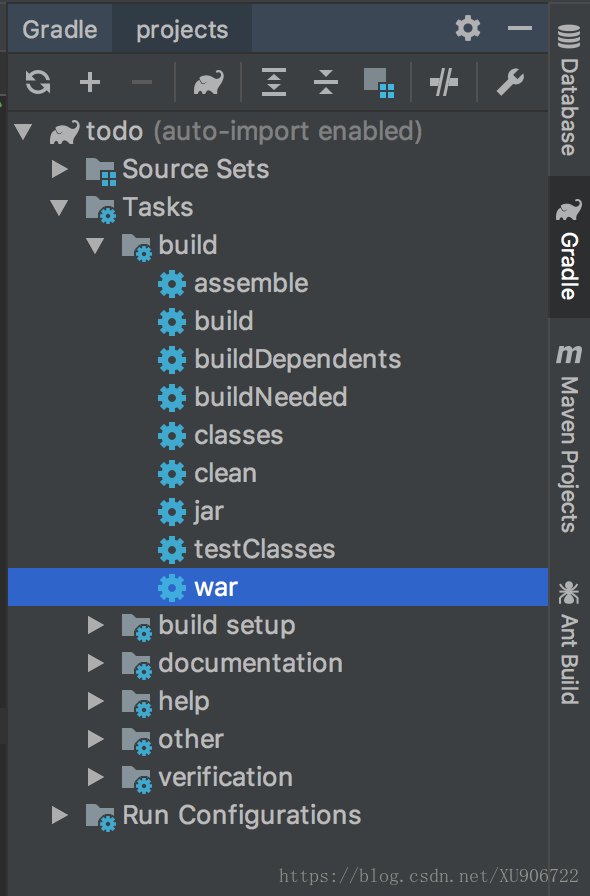Expand all tree nodes

pos(274,82)
